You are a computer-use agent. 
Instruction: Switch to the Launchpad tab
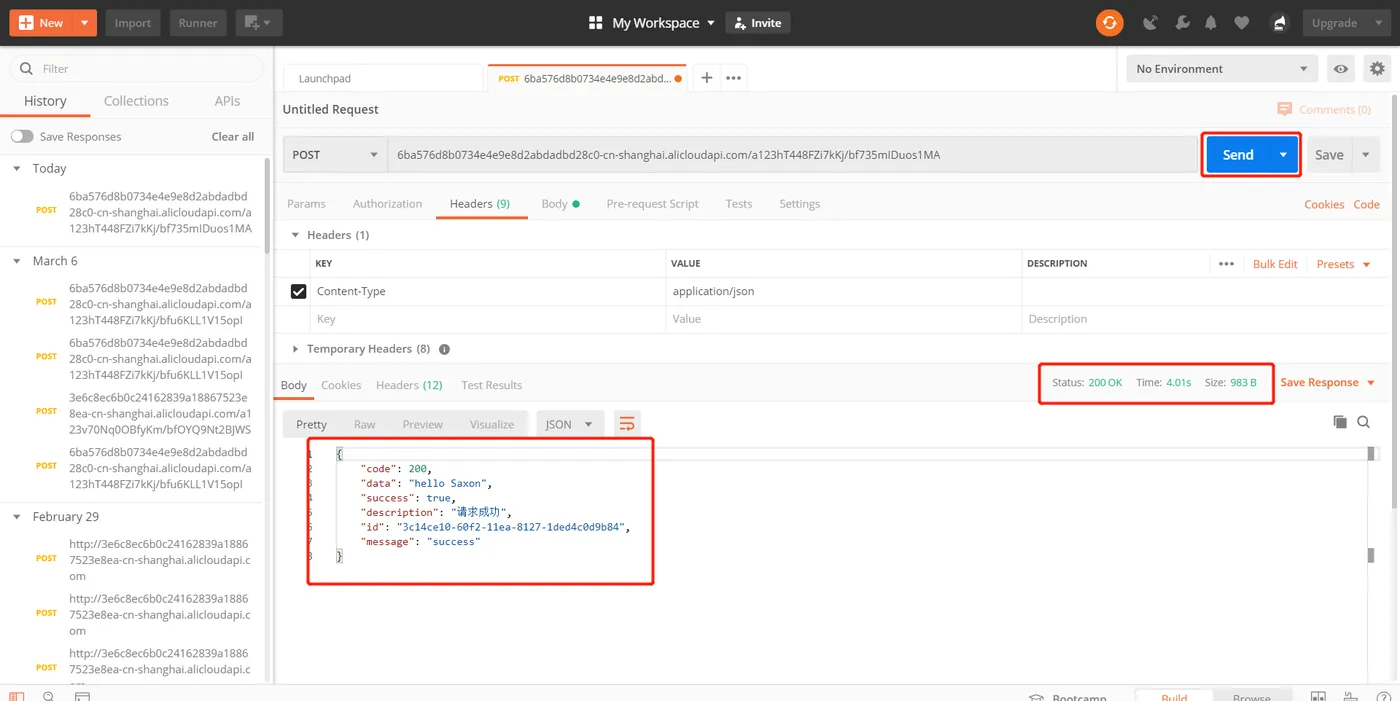[x=383, y=78]
